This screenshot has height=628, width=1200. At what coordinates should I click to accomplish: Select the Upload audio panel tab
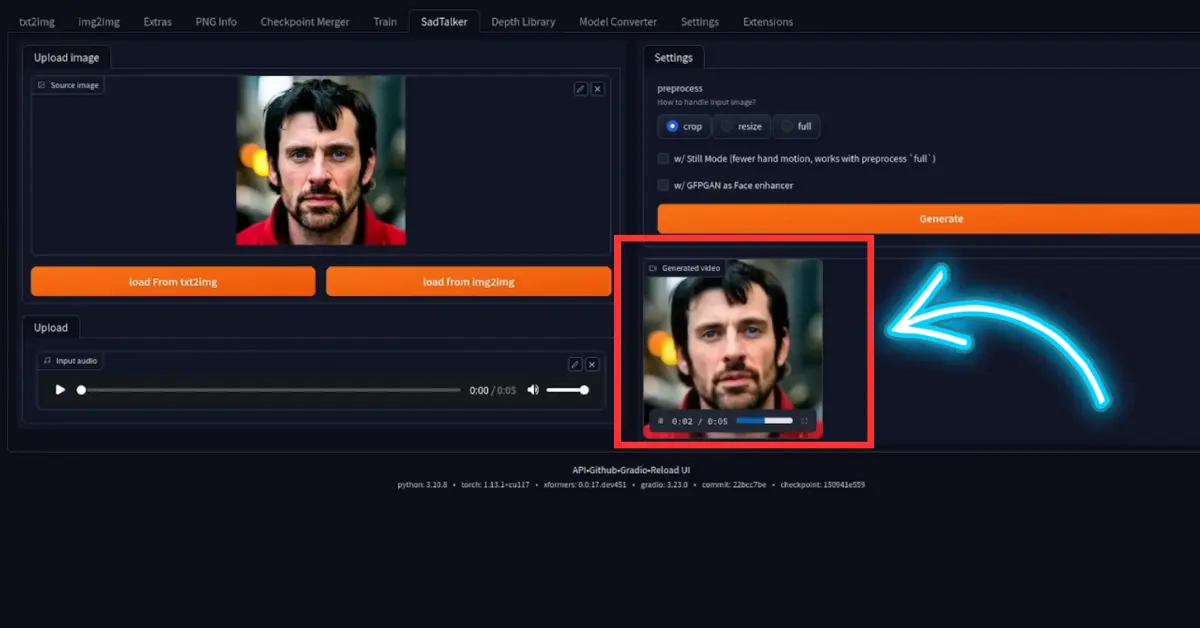tap(51, 327)
